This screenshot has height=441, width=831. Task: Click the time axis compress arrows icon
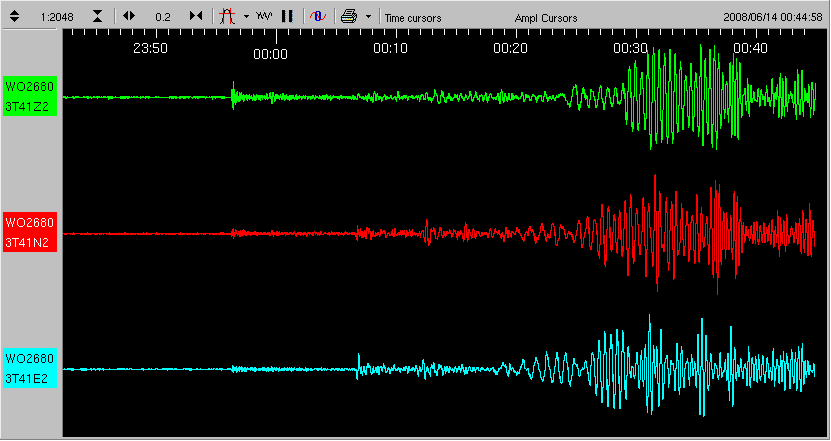click(x=196, y=16)
